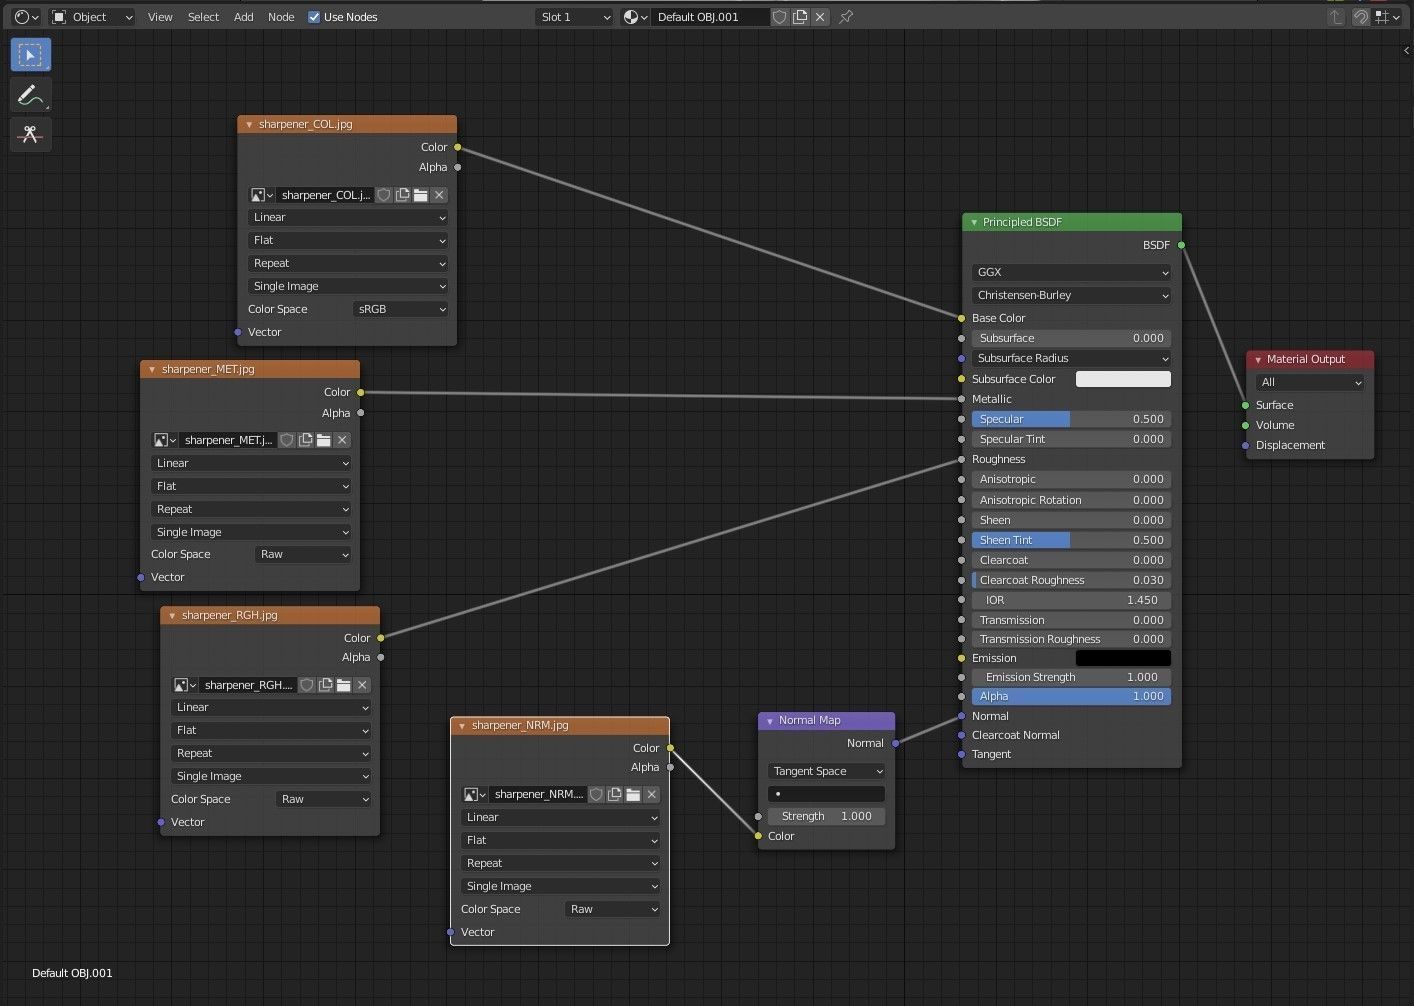This screenshot has width=1414, height=1006.
Task: Toggle fake user on sharpener_RGH image
Action: [307, 685]
